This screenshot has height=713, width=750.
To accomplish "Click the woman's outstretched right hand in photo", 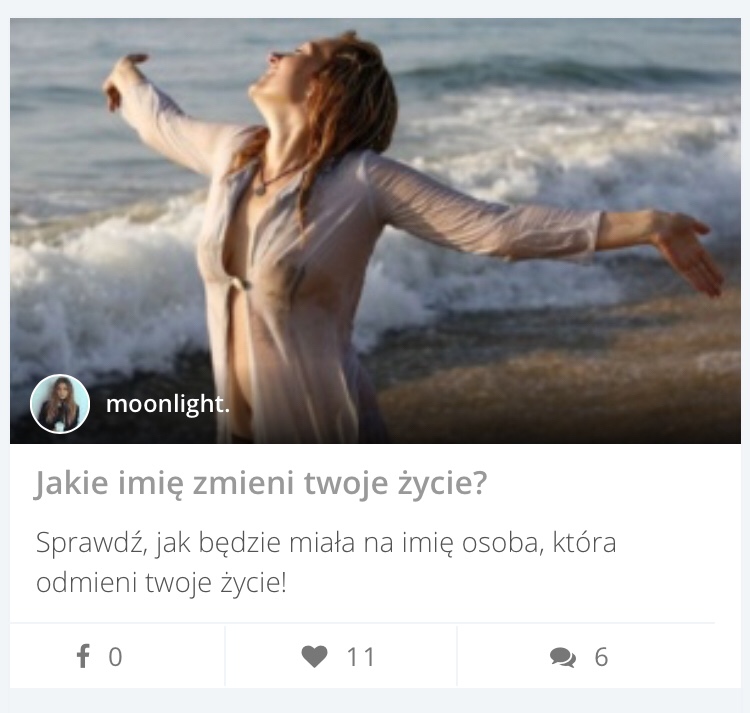I will (x=689, y=251).
